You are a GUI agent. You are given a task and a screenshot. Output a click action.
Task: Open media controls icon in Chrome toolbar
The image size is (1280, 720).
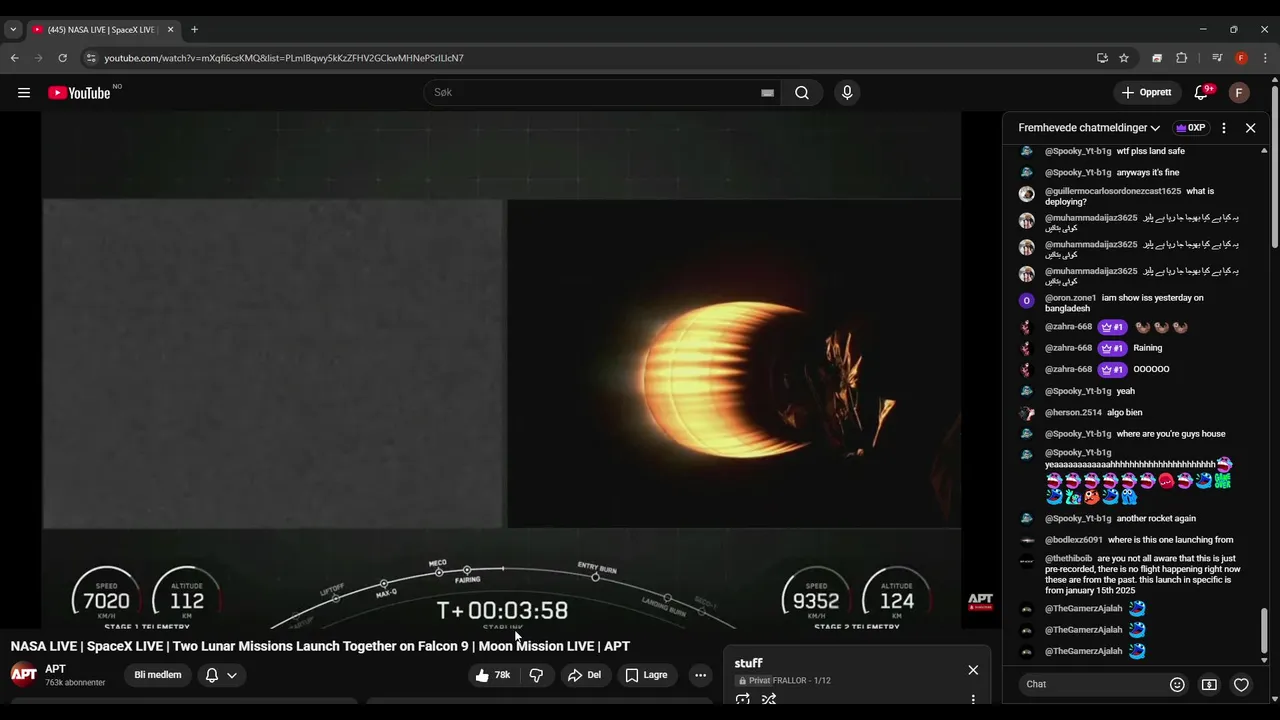pyautogui.click(x=1217, y=58)
